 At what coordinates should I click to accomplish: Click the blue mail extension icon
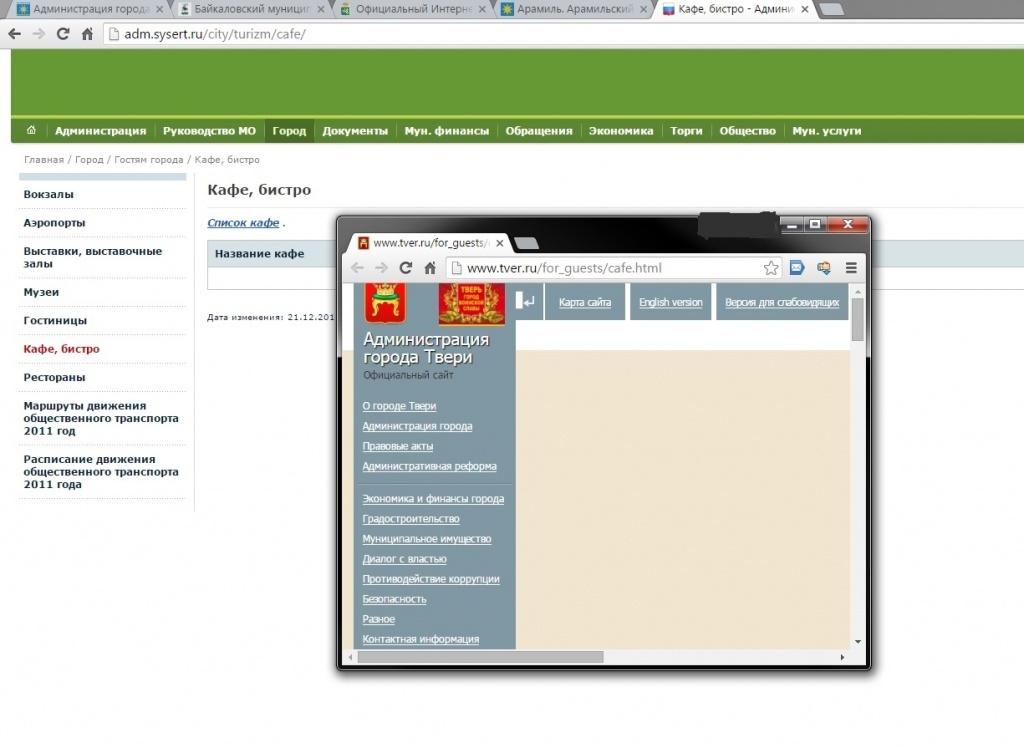797,268
